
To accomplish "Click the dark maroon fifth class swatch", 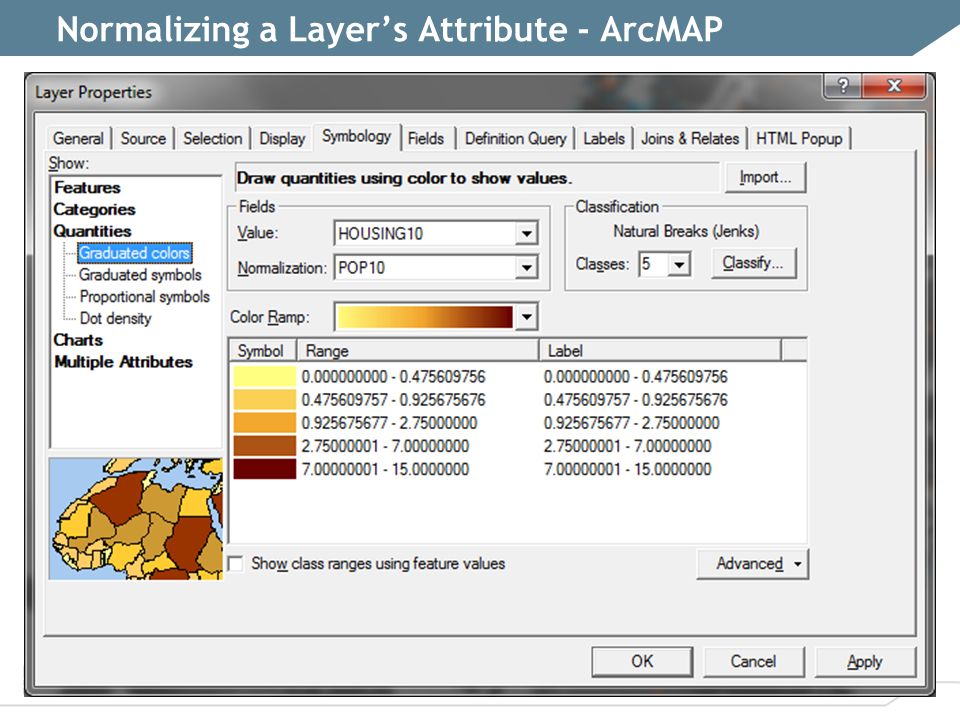I will click(264, 470).
